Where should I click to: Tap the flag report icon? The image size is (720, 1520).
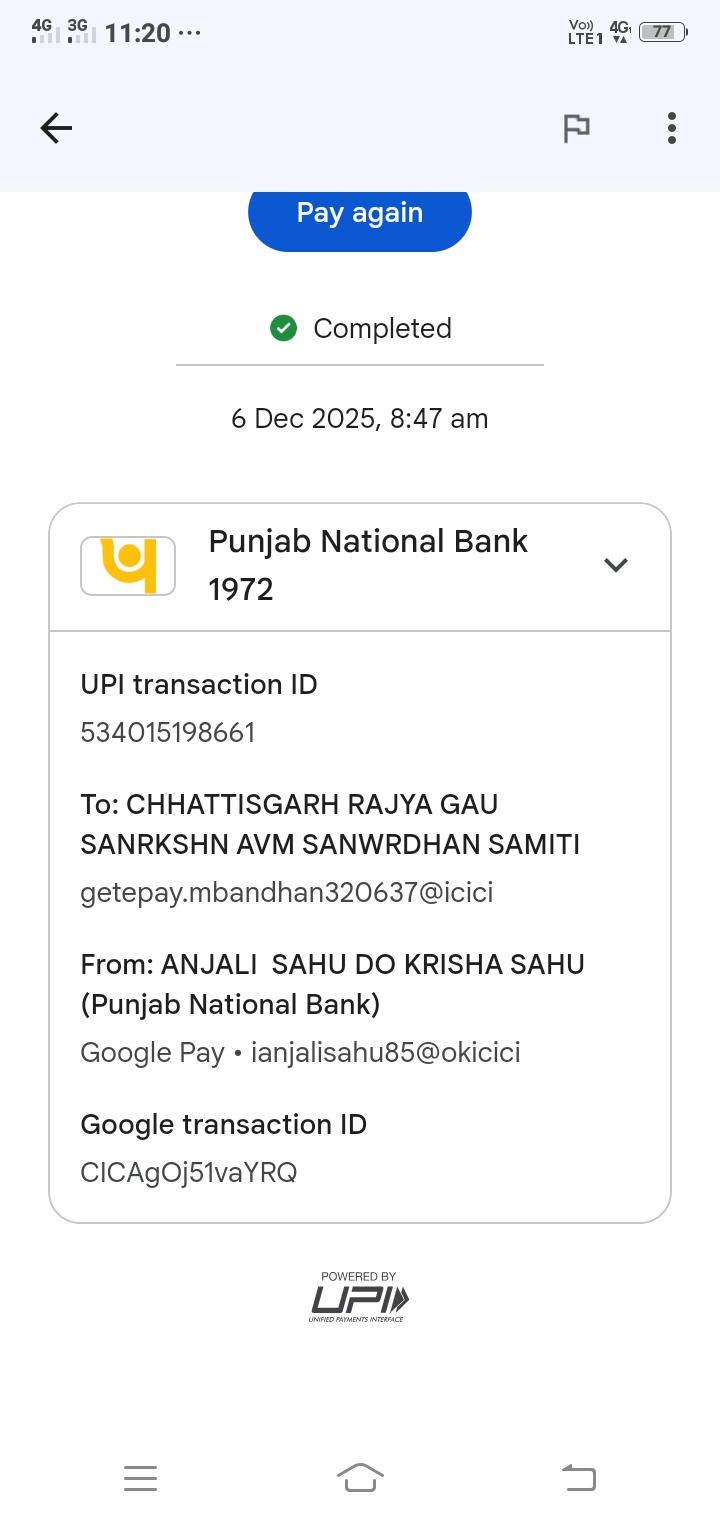(576, 128)
